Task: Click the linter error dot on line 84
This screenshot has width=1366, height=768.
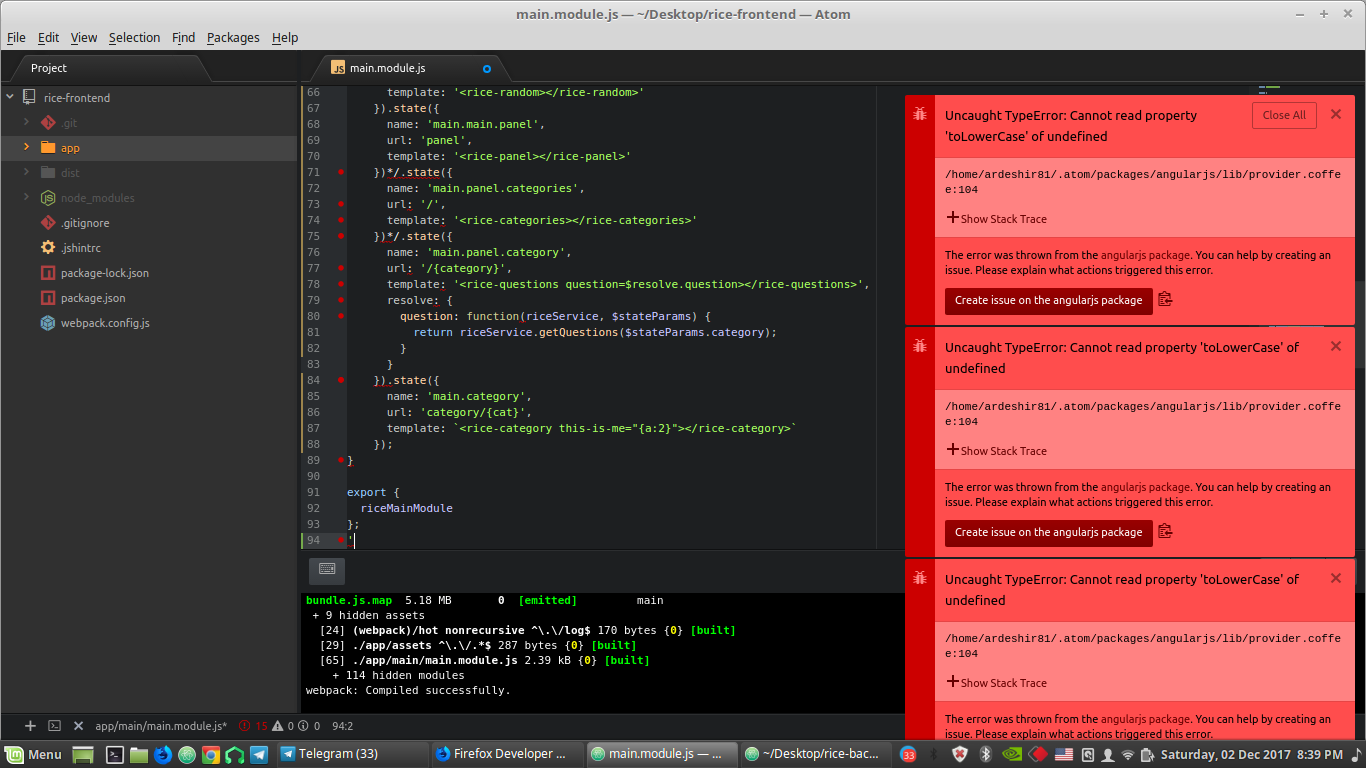Action: pyautogui.click(x=341, y=380)
